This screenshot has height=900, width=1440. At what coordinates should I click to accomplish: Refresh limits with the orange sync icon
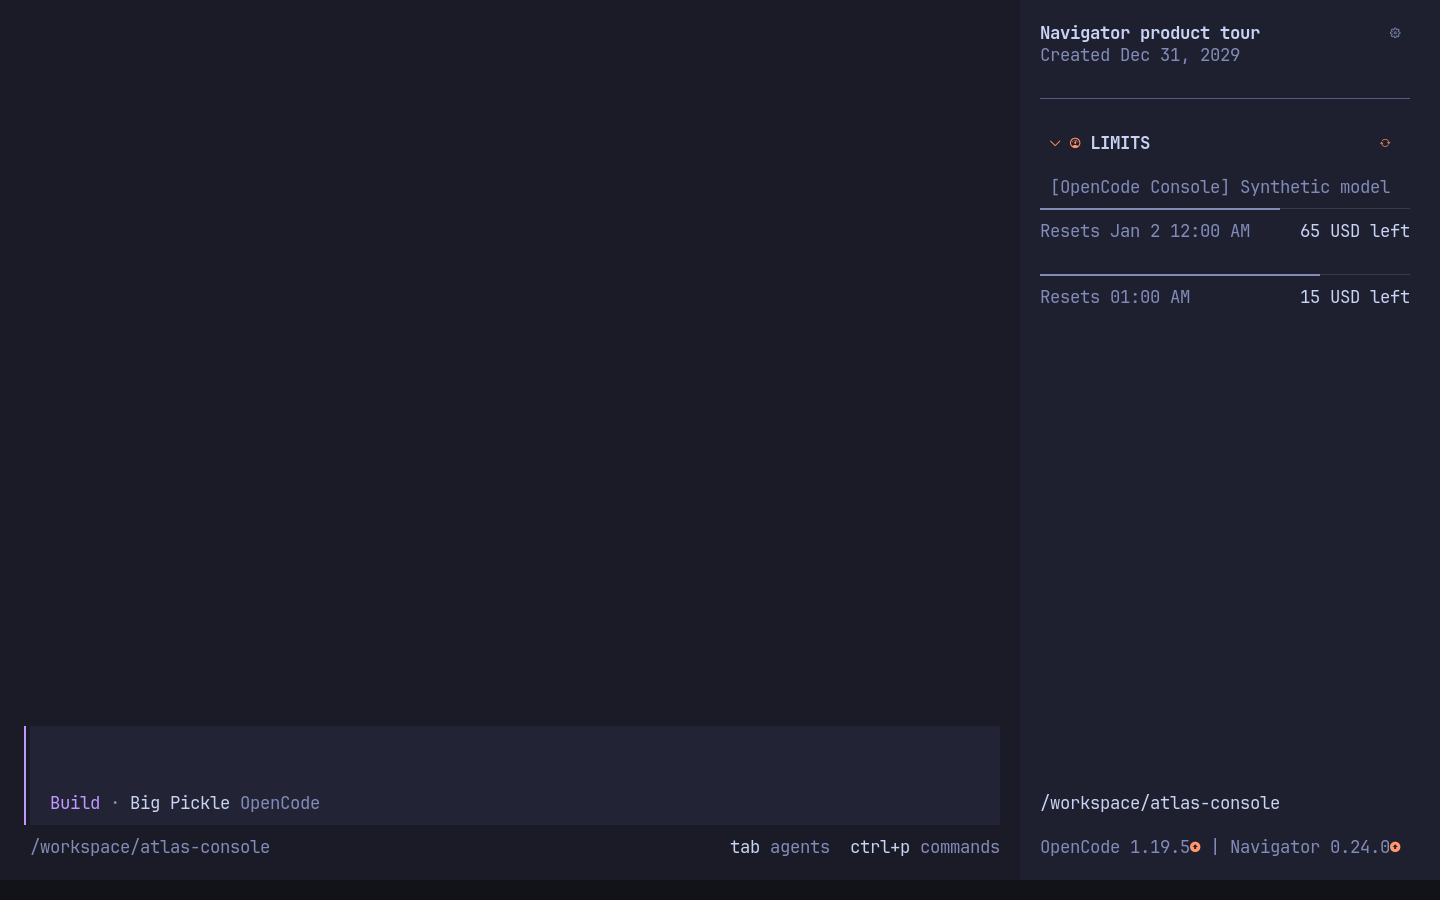click(x=1385, y=143)
